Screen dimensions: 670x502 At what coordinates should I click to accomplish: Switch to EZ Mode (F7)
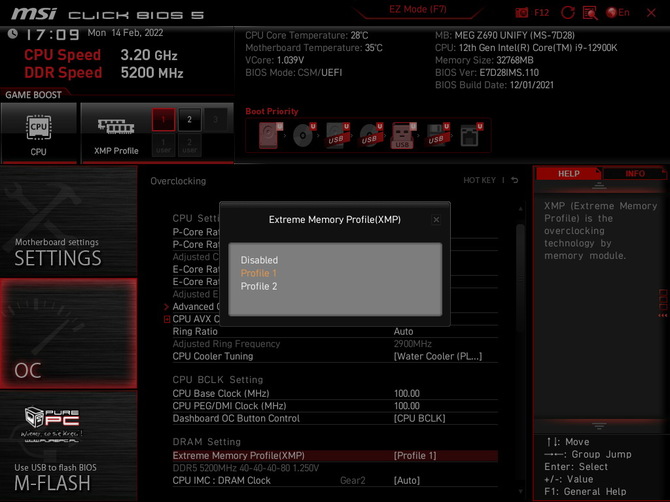[x=417, y=9]
